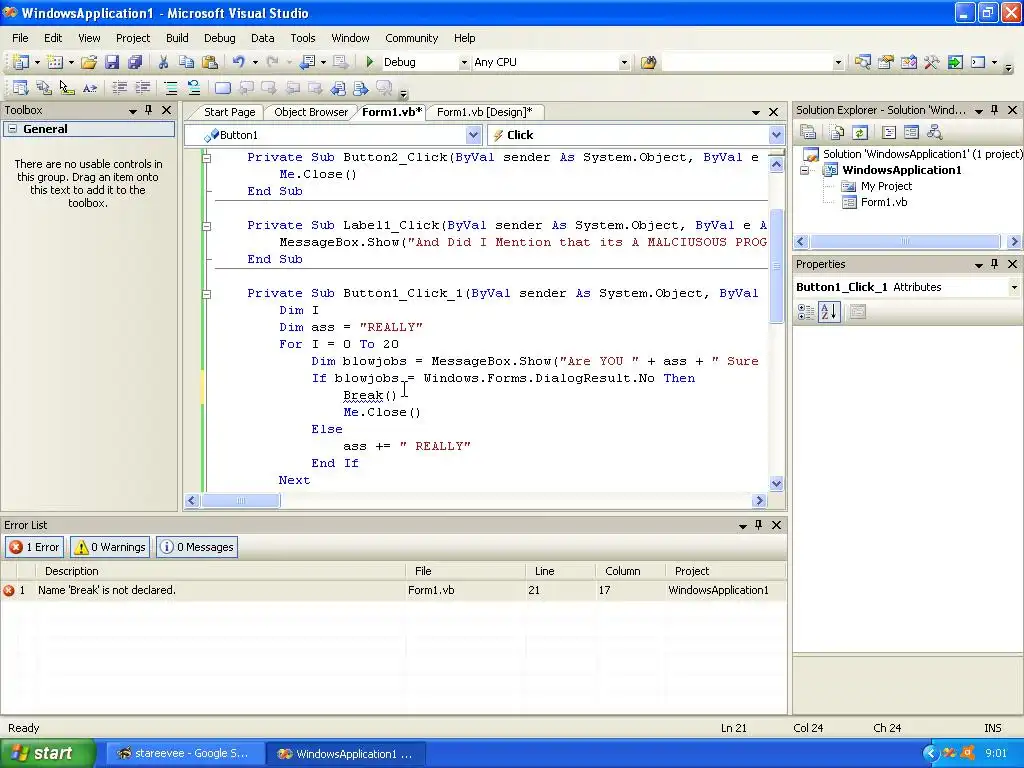This screenshot has height=768, width=1024.
Task: Collapse the Button1_Click_1 sub outline
Action: 206,294
